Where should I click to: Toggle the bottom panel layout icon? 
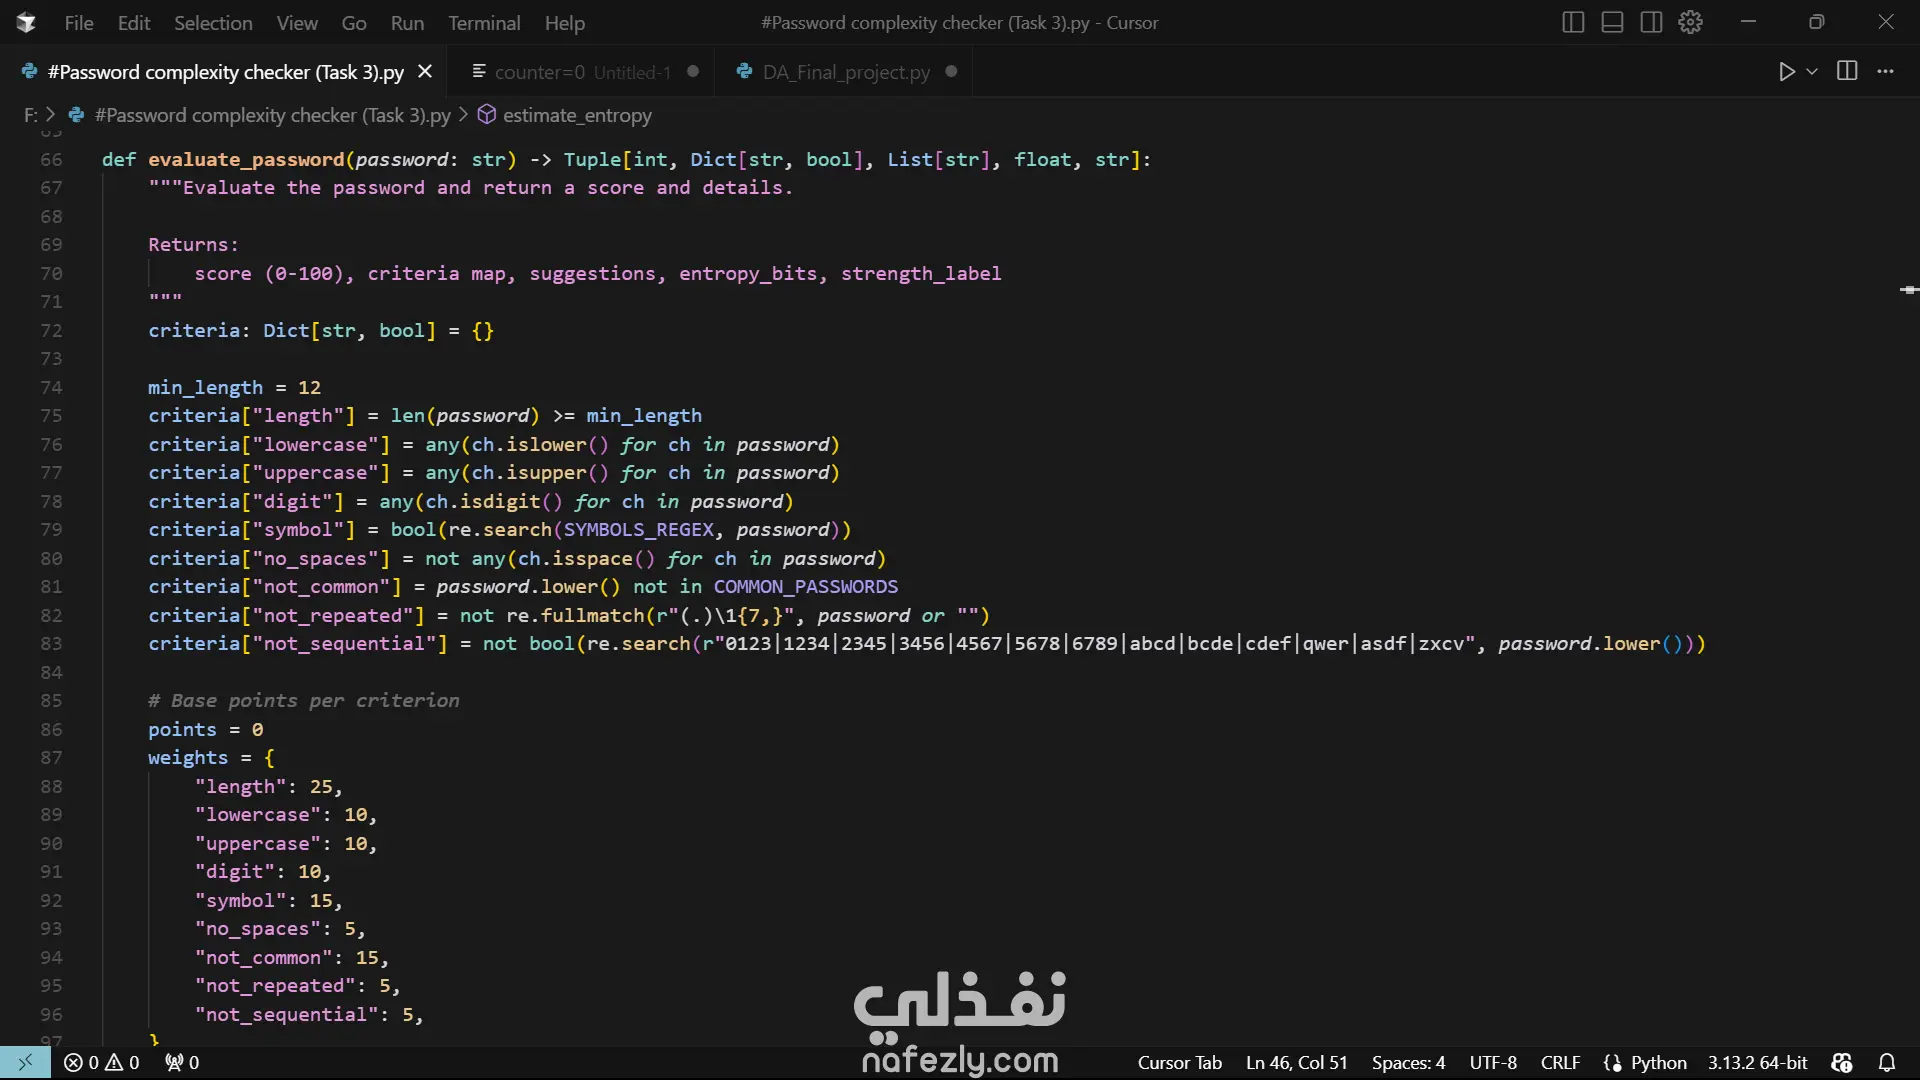tap(1612, 22)
